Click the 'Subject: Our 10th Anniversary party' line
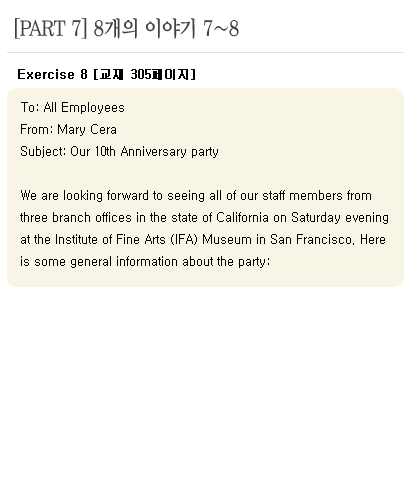The width and height of the screenshot is (410, 480). tap(119, 152)
